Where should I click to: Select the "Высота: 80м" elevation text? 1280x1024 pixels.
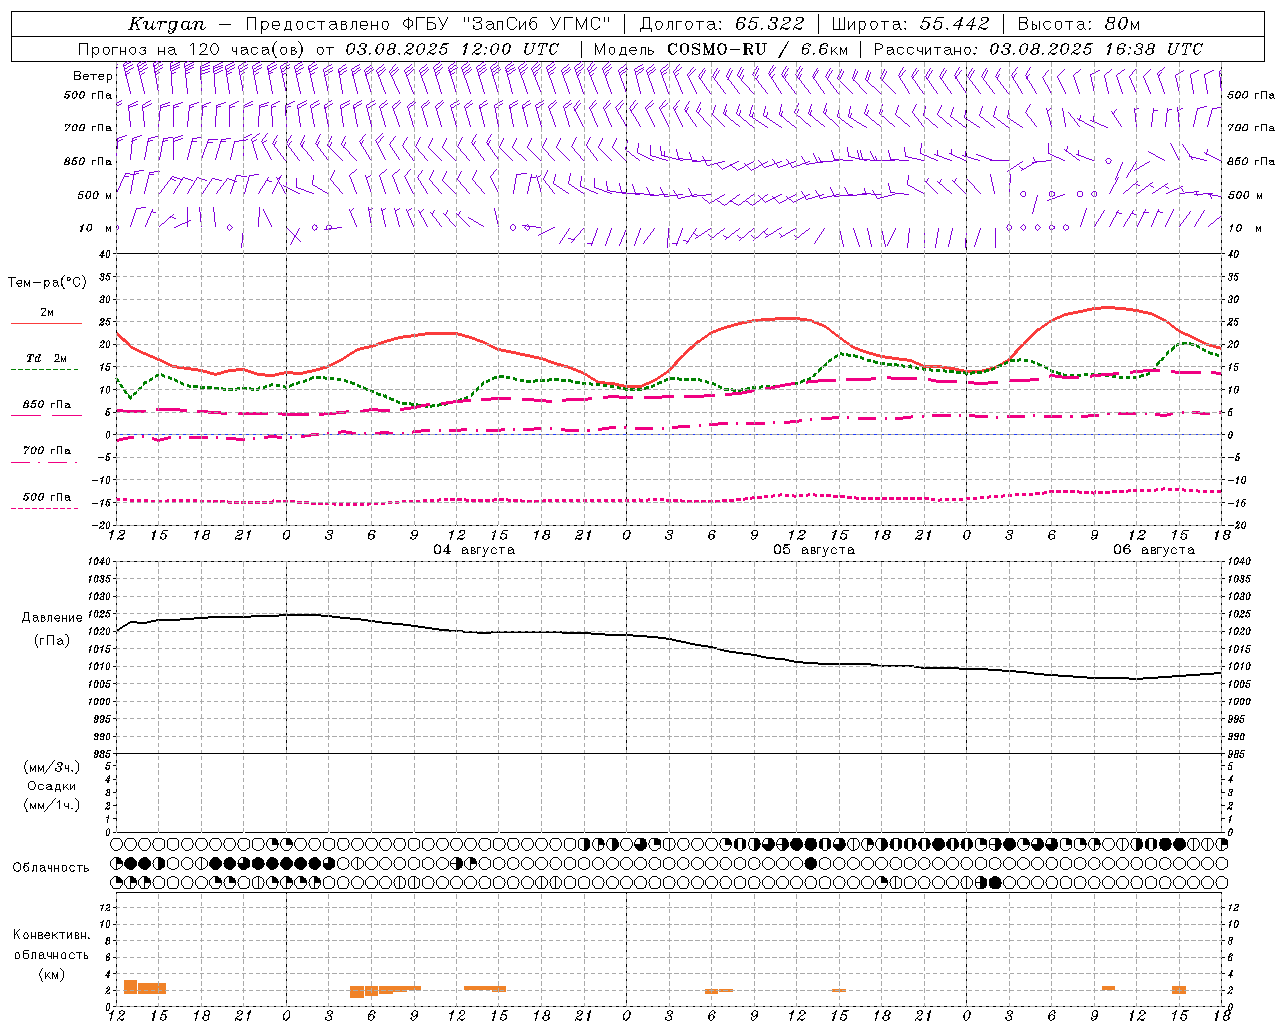(1079, 24)
